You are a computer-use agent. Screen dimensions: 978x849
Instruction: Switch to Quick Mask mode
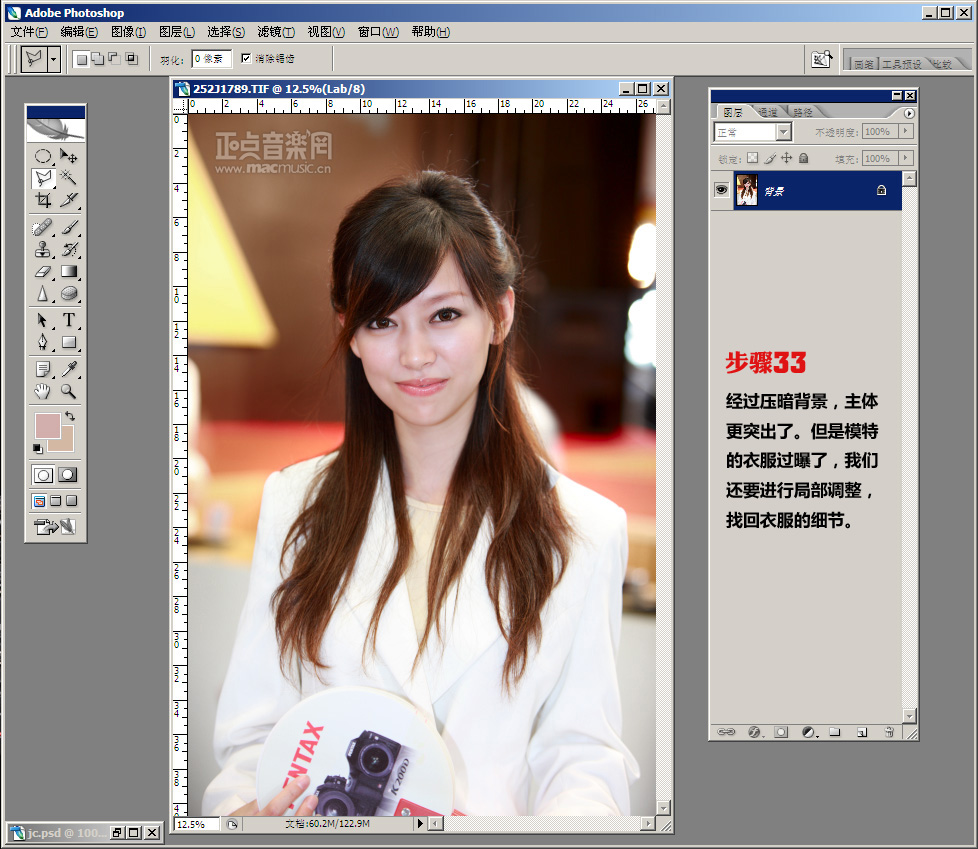(68, 475)
